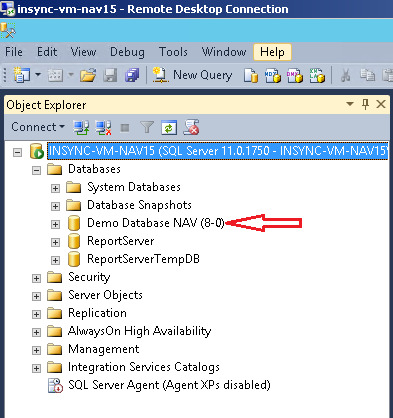This screenshot has height=418, width=393.
Task: Expand AlwaysOn High Availability folder
Action: pyautogui.click(x=36, y=333)
